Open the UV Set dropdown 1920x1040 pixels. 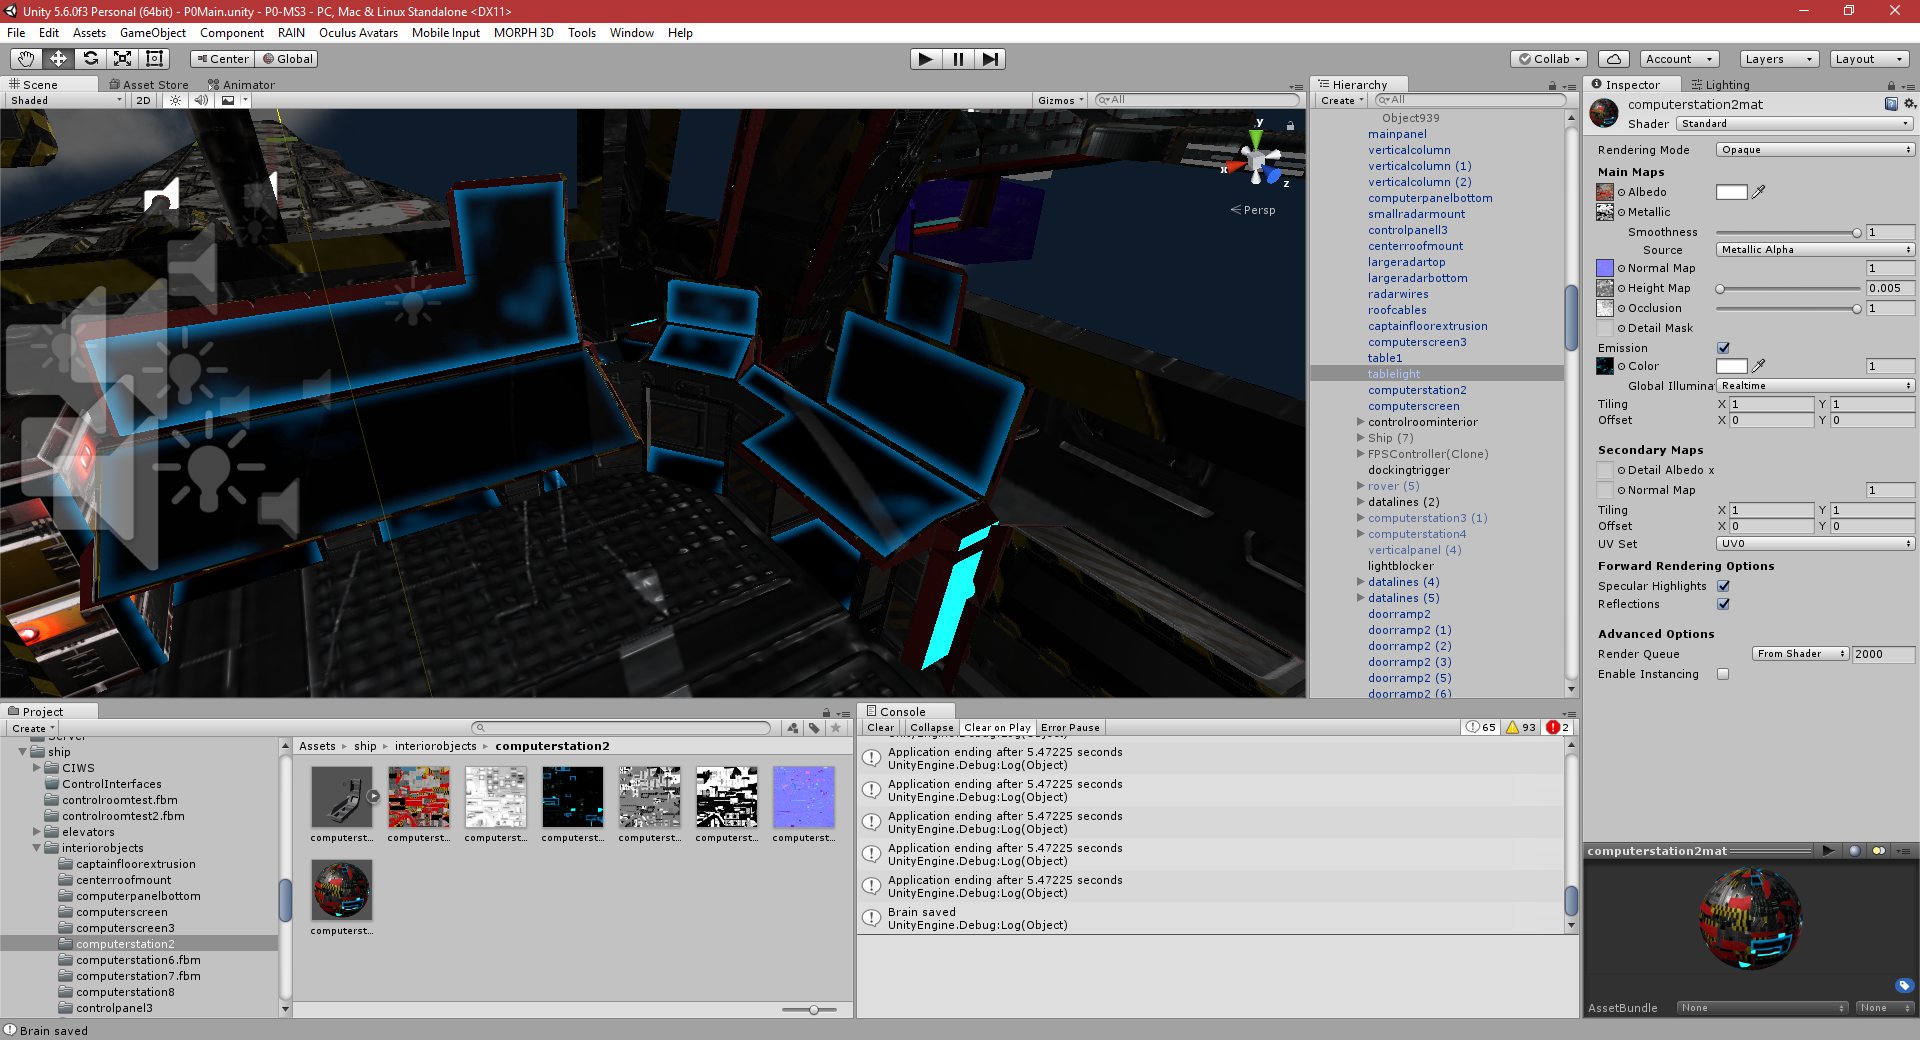click(x=1815, y=544)
